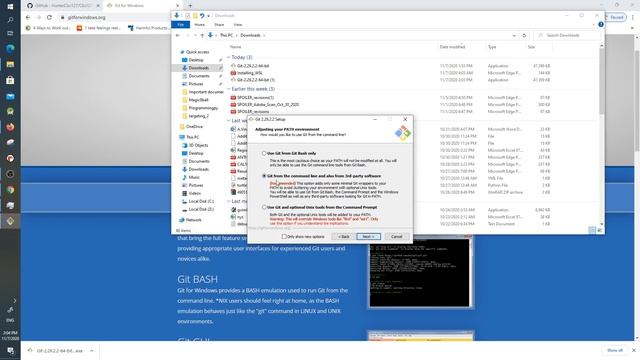Open the Share ribbon tab in Explorer

(219, 25)
